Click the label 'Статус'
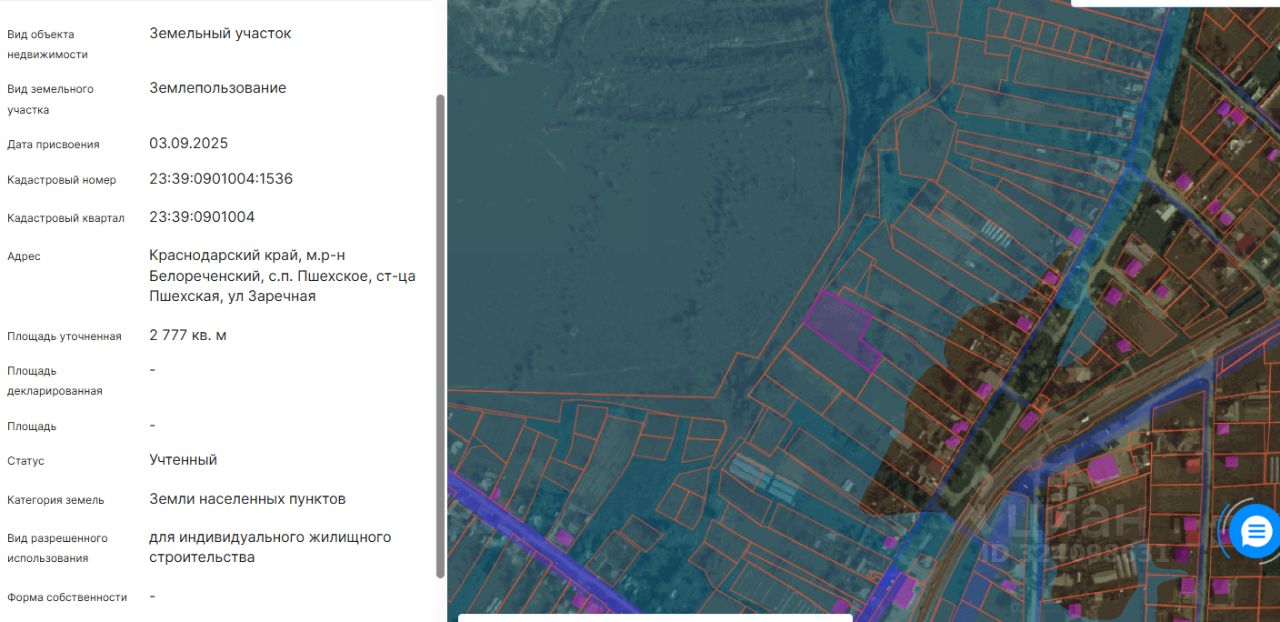This screenshot has width=1280, height=622. tap(25, 461)
